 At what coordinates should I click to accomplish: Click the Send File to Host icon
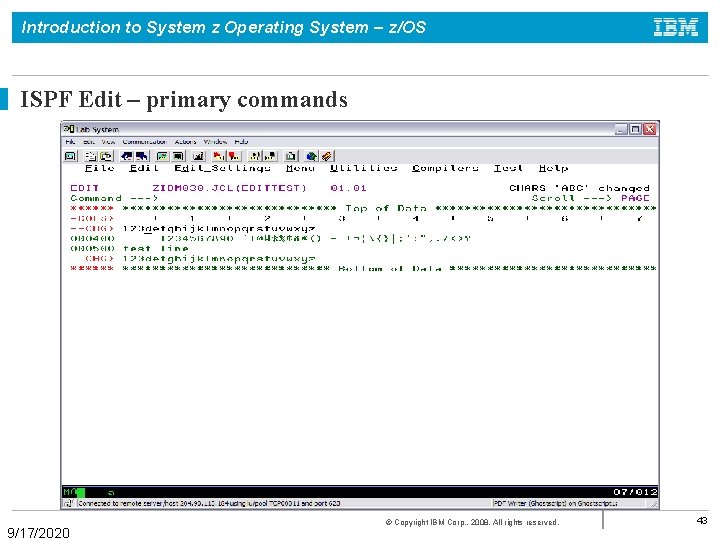(x=127, y=156)
